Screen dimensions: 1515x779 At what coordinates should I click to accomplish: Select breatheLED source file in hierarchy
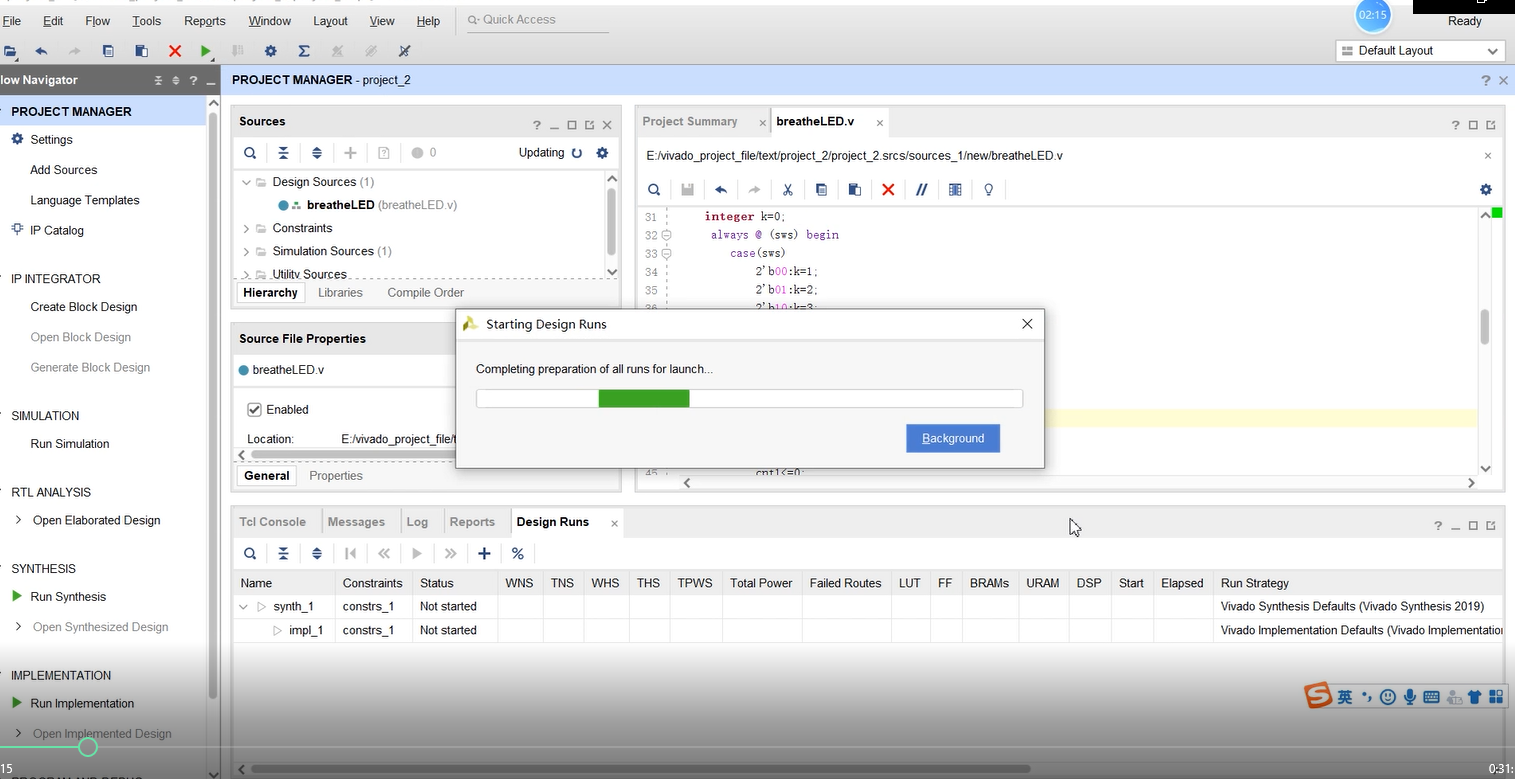tap(381, 205)
